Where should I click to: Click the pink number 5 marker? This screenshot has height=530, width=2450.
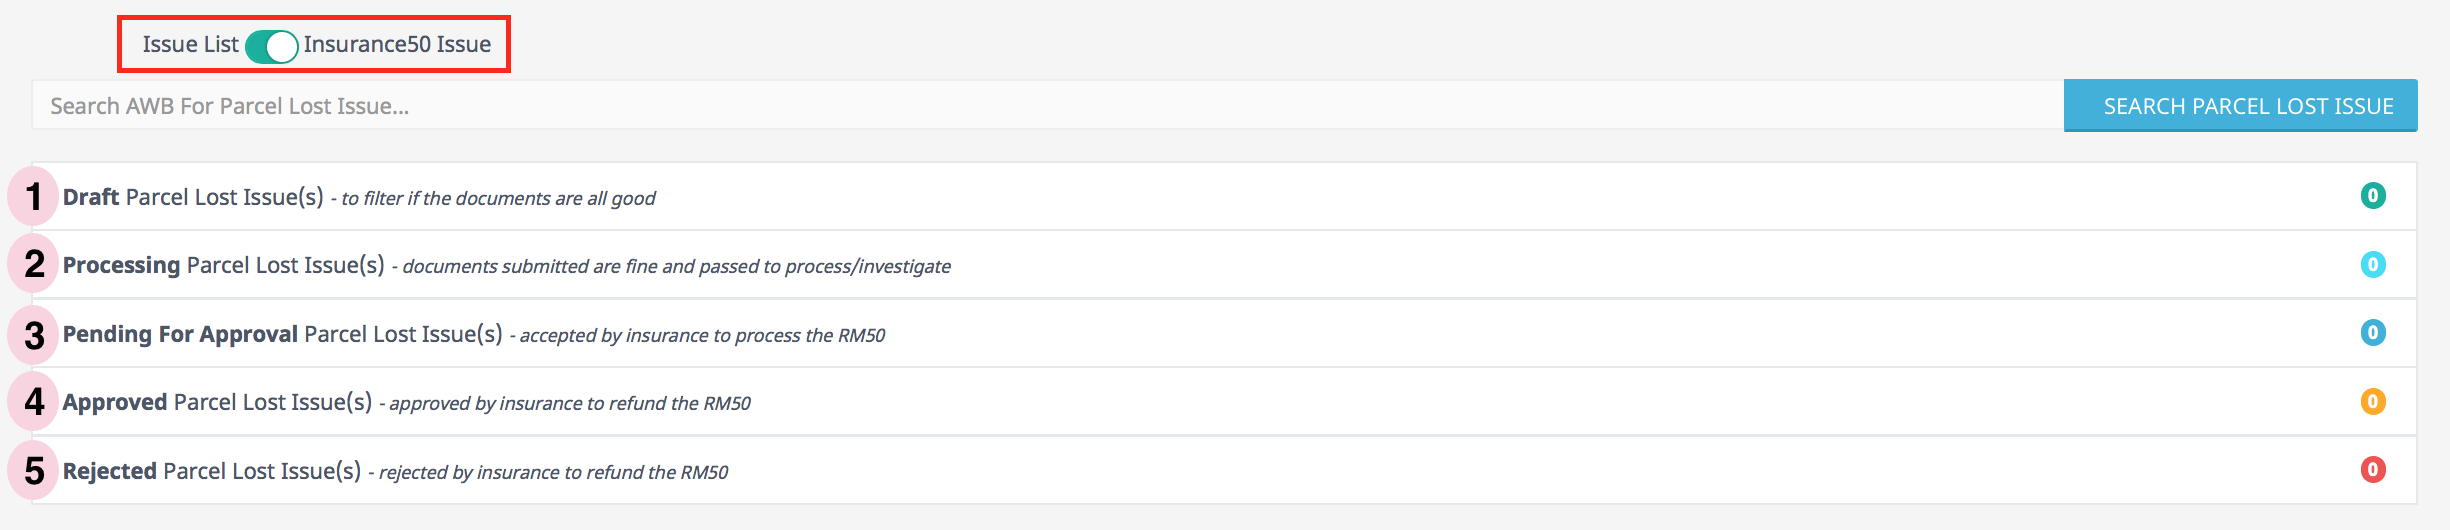[34, 471]
